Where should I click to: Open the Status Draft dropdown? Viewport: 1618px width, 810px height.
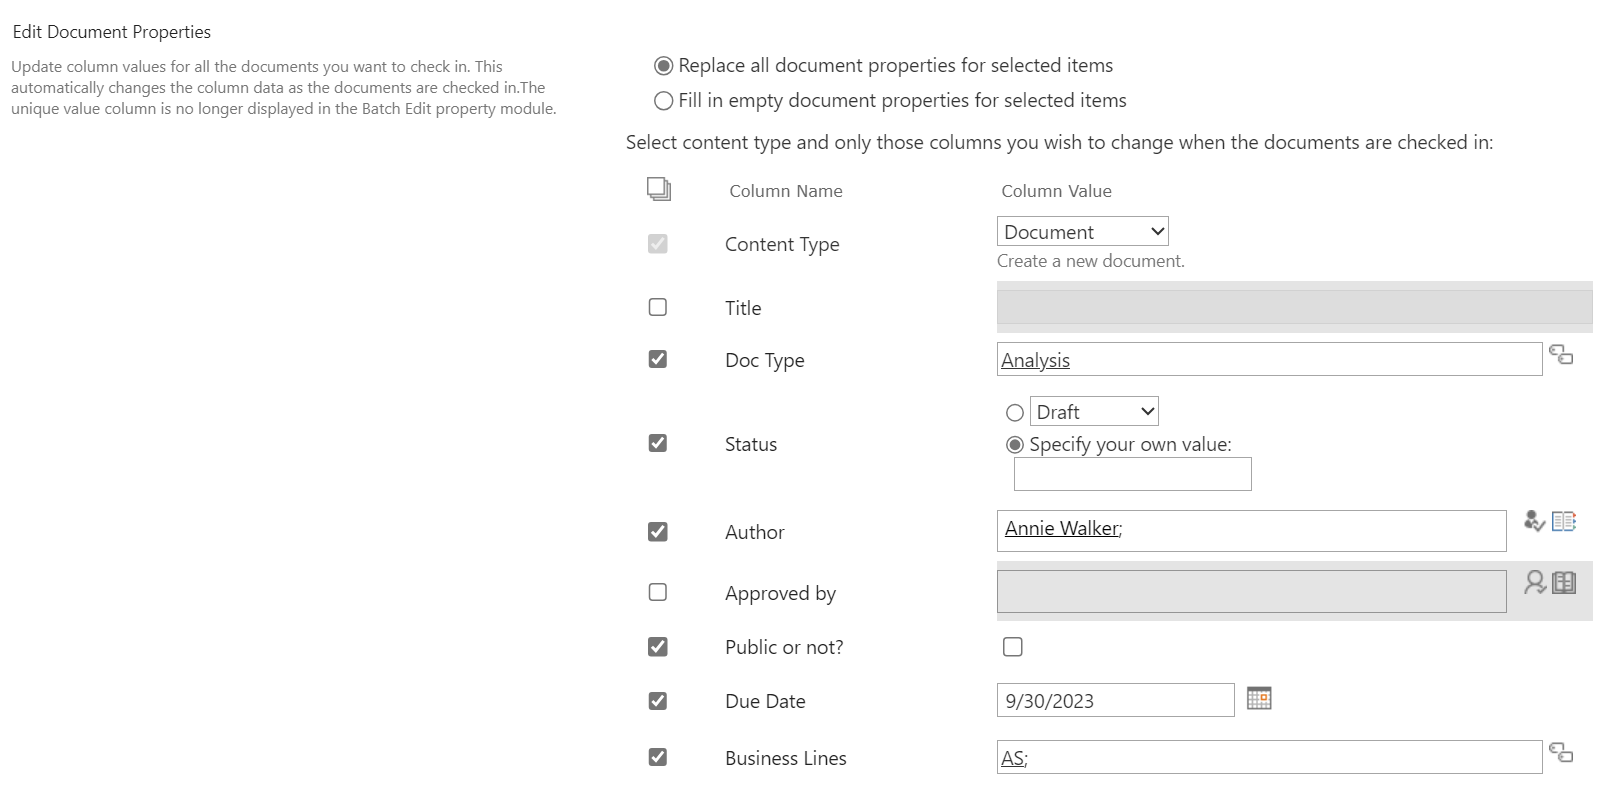tap(1094, 412)
